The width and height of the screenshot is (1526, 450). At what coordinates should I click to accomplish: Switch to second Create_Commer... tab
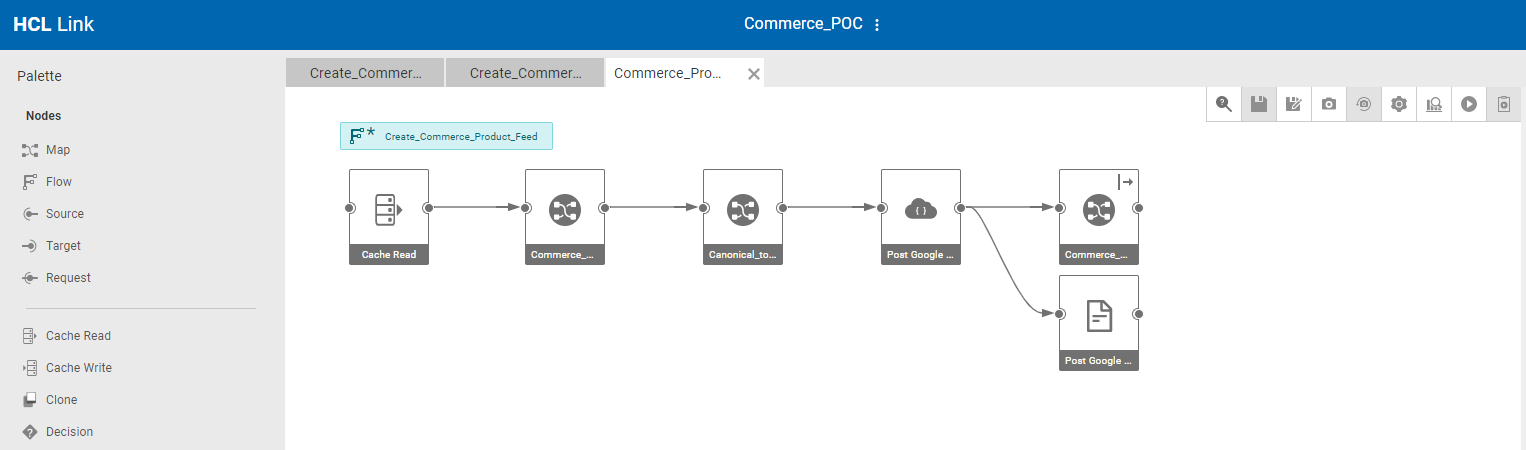525,73
